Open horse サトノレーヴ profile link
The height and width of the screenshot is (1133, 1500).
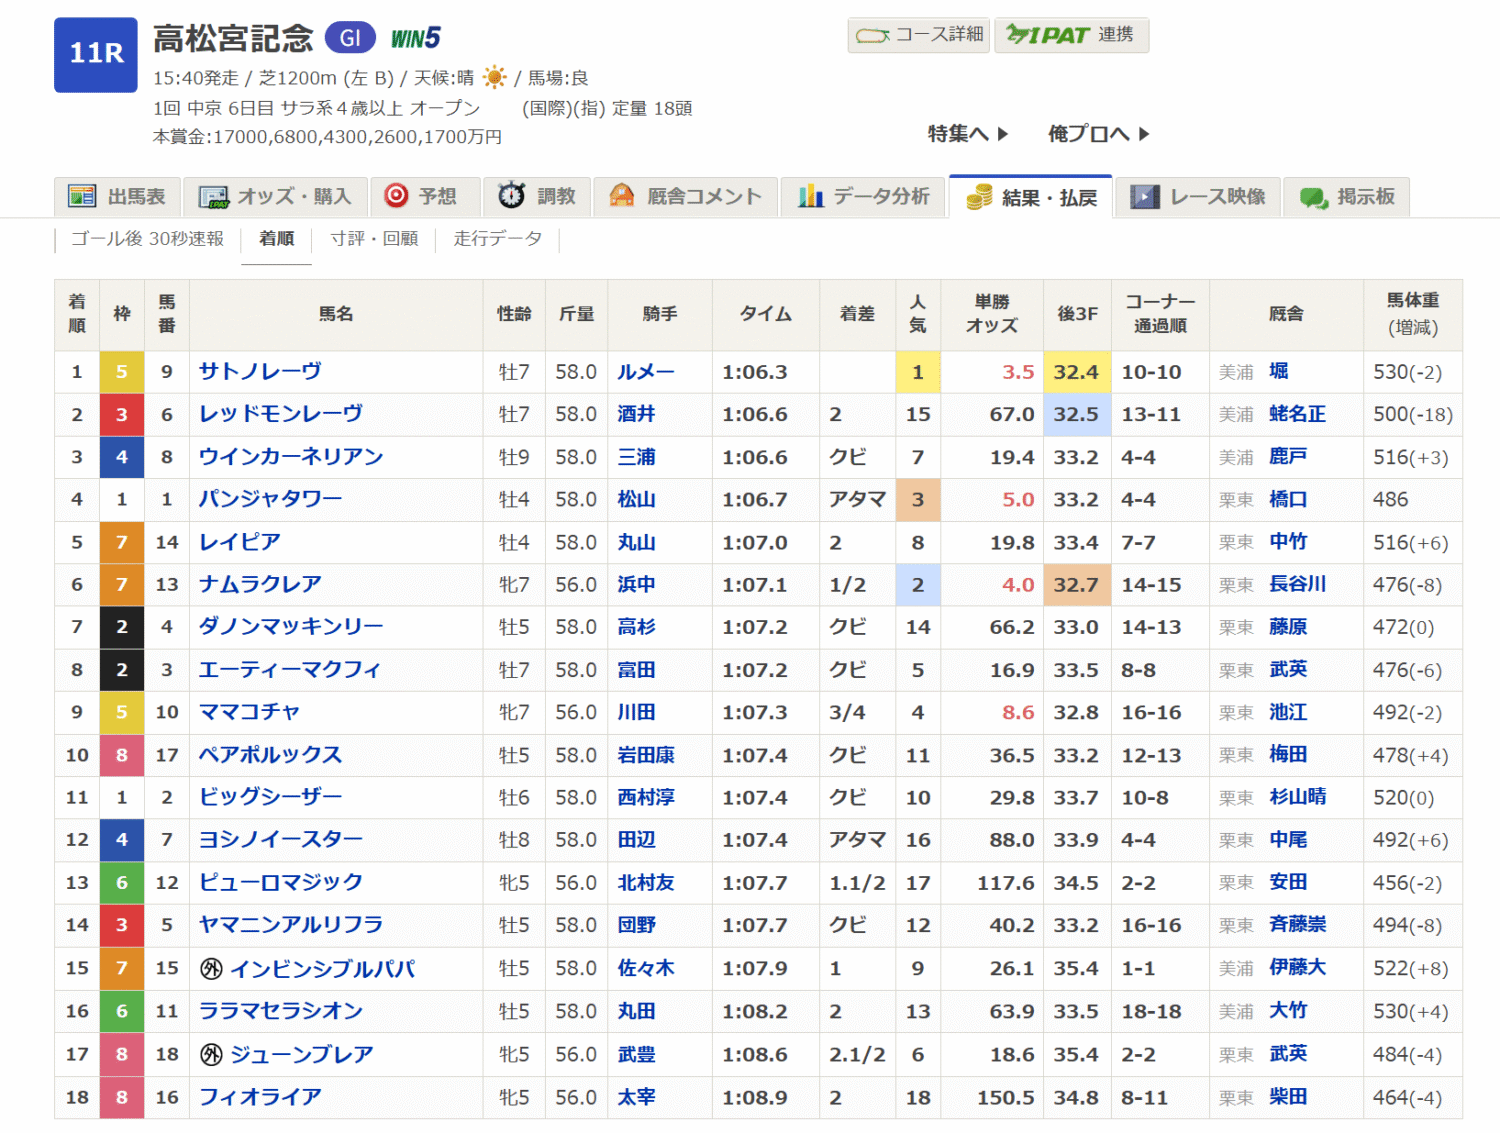pyautogui.click(x=260, y=371)
